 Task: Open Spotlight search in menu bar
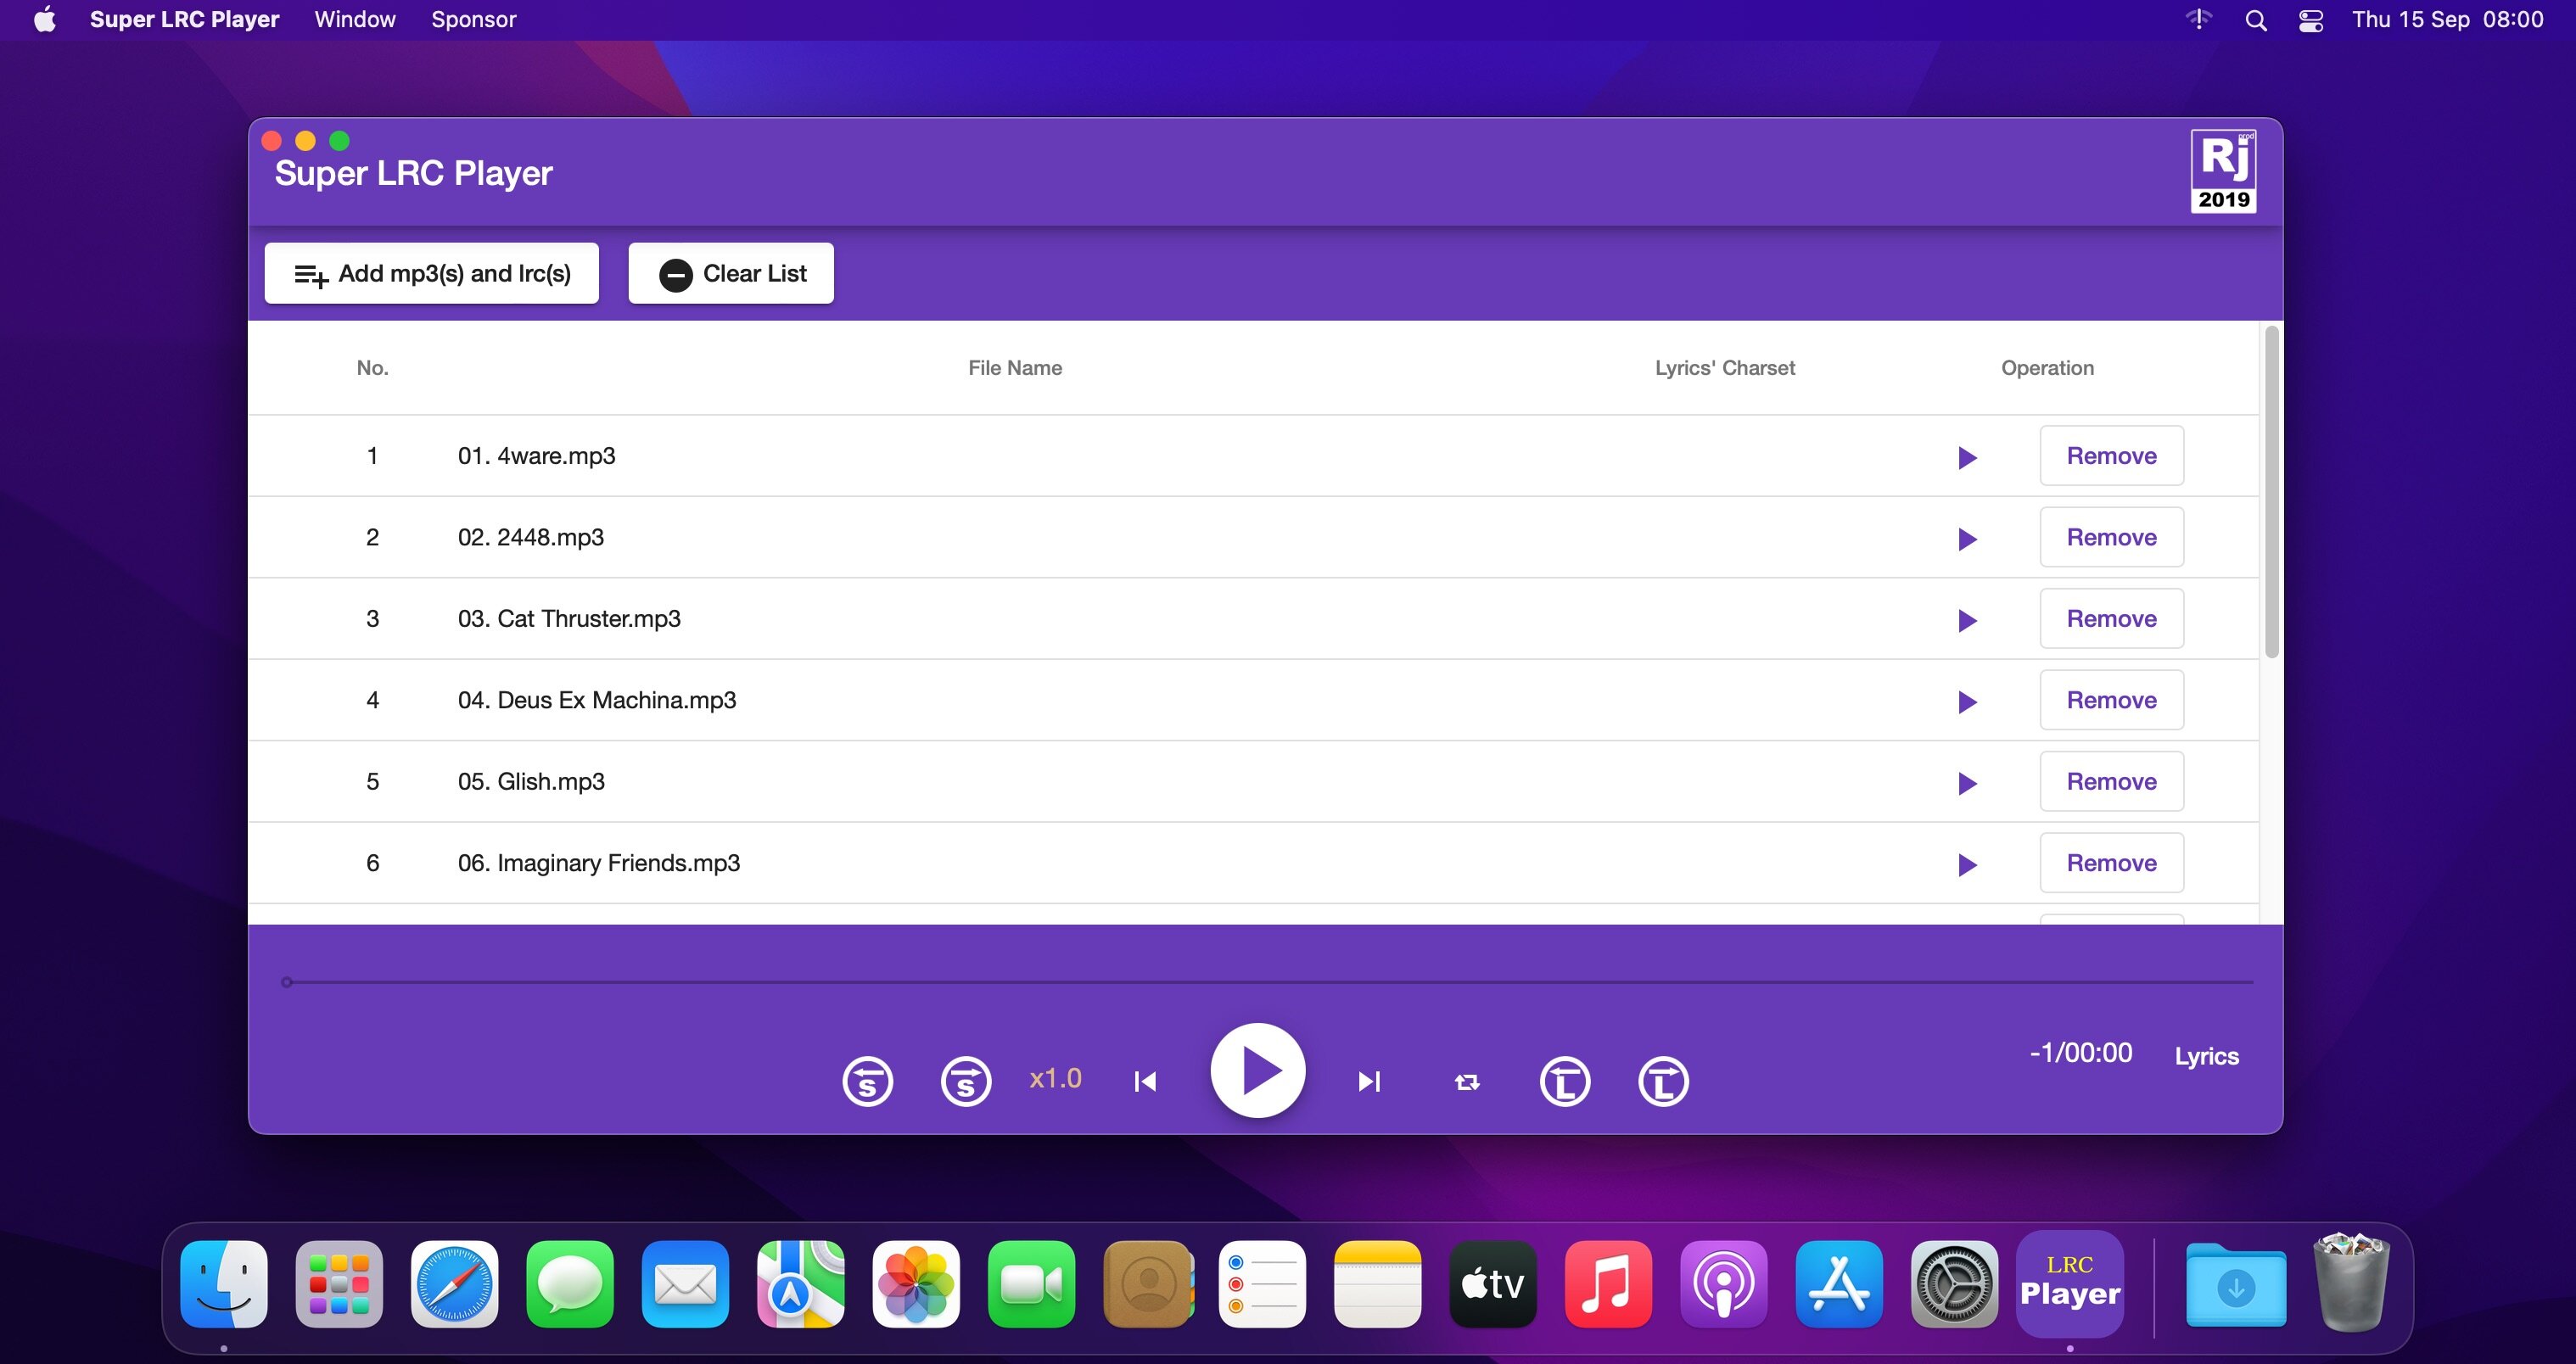[2255, 20]
